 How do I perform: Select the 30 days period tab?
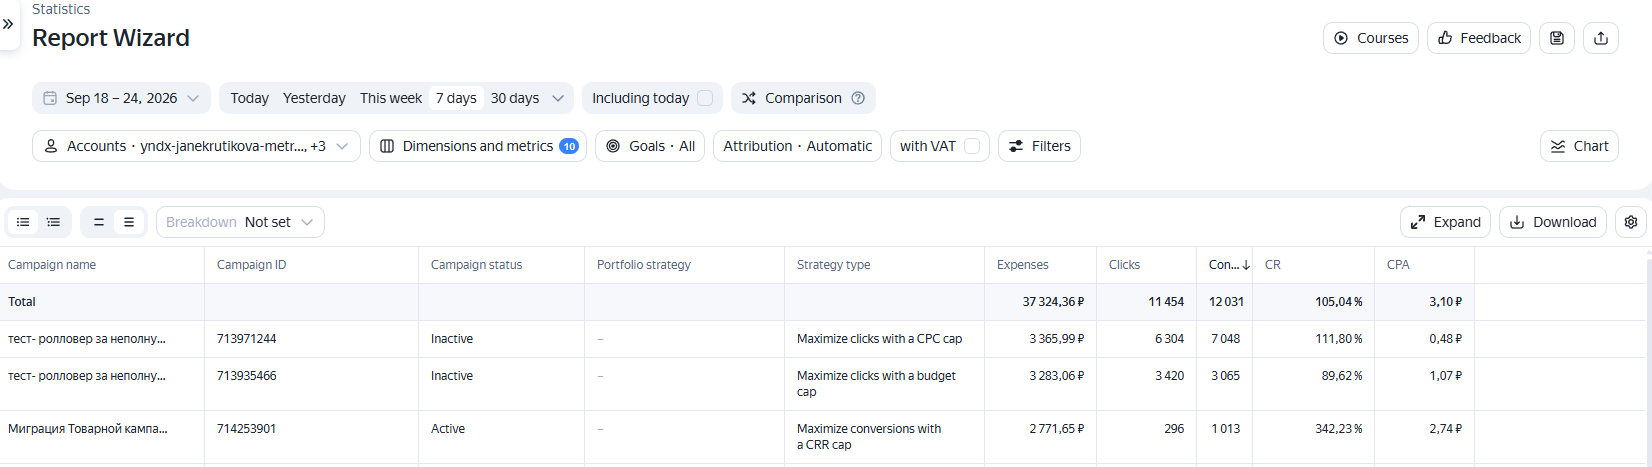click(515, 98)
